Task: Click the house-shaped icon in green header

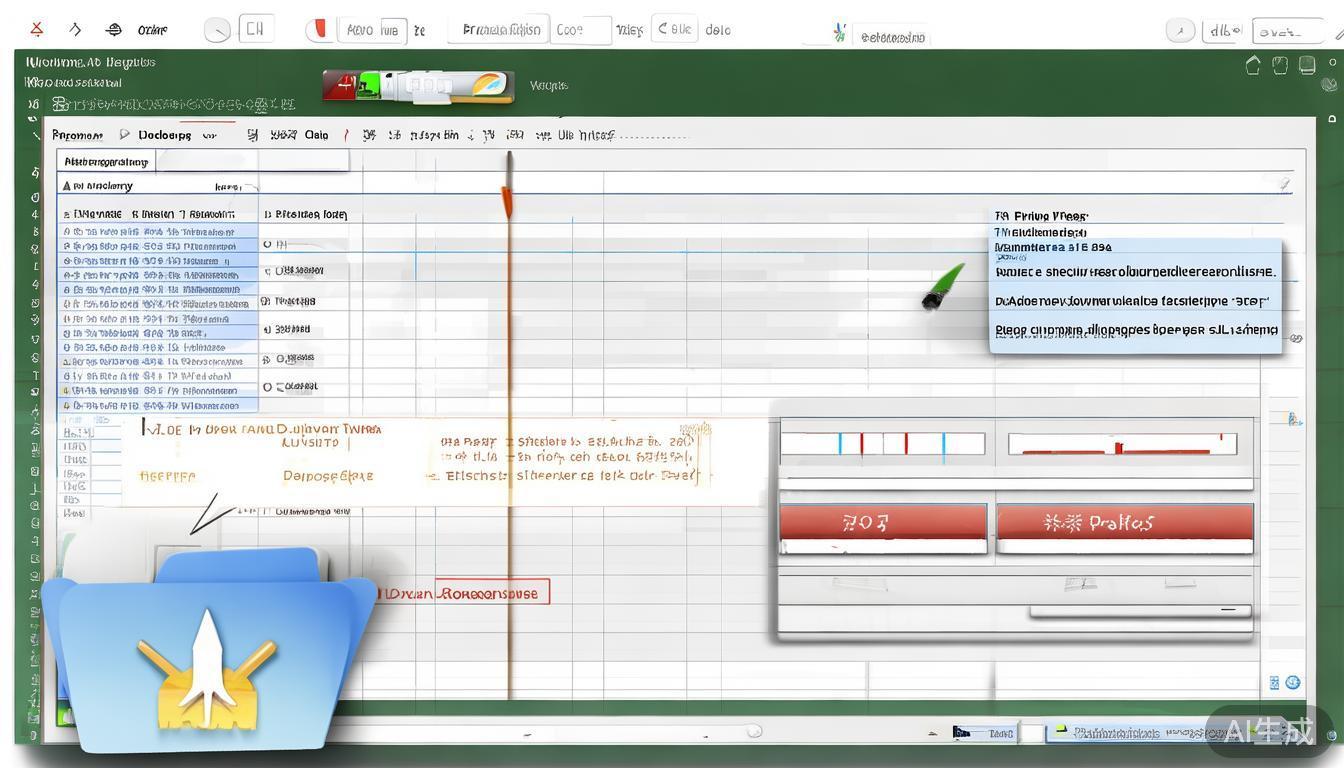Action: click(x=1253, y=66)
